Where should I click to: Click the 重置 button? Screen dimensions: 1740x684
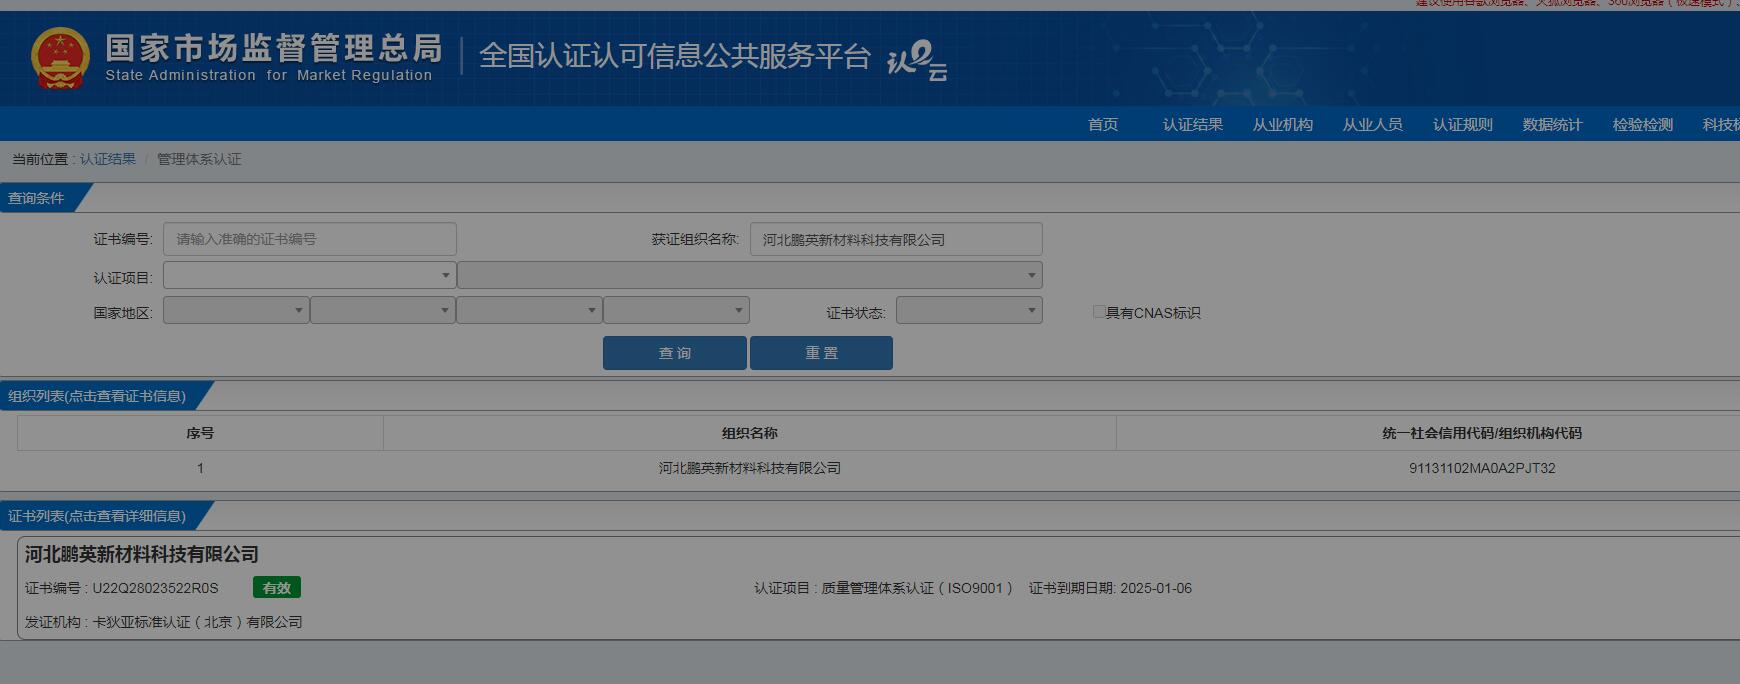tap(821, 353)
